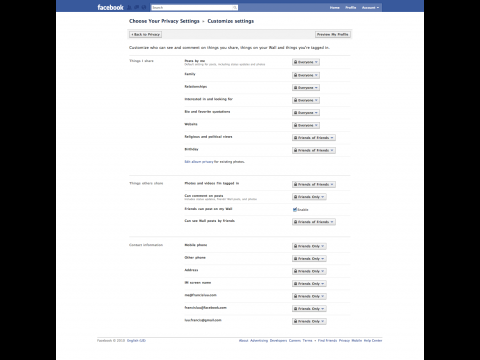The height and width of the screenshot is (360, 480).
Task: Open the Other phone privacy dropdown
Action: [309, 259]
